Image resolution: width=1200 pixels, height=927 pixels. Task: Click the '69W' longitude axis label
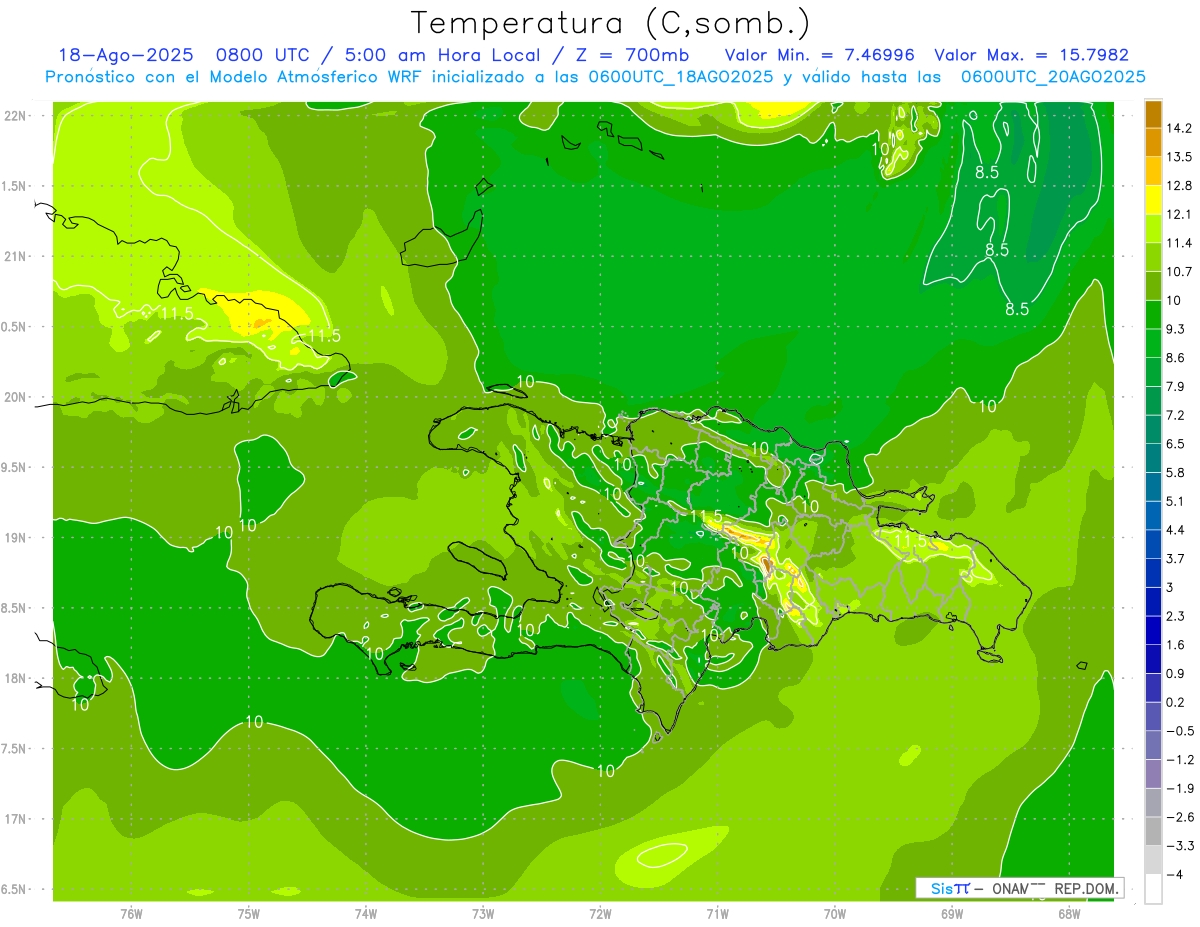[952, 913]
